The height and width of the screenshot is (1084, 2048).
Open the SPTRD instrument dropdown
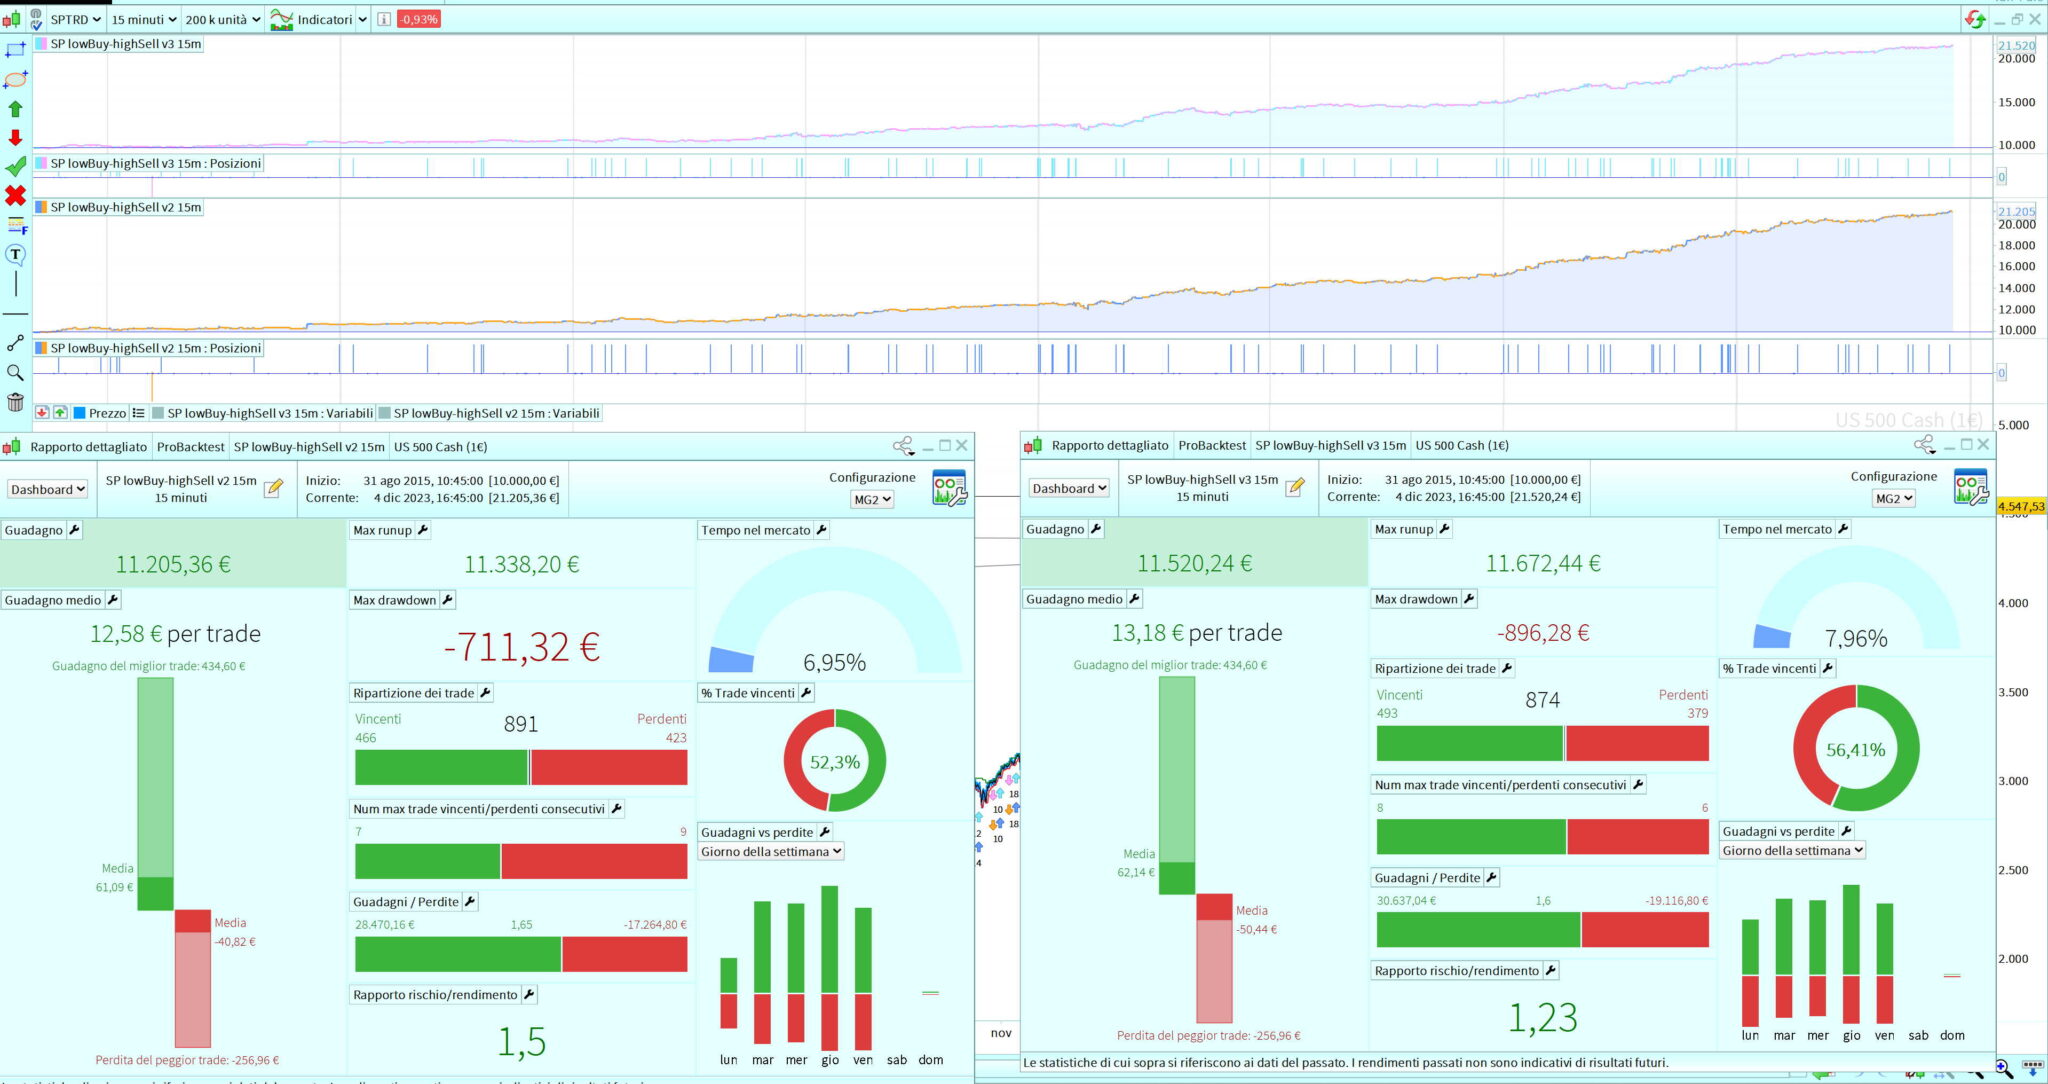(76, 19)
